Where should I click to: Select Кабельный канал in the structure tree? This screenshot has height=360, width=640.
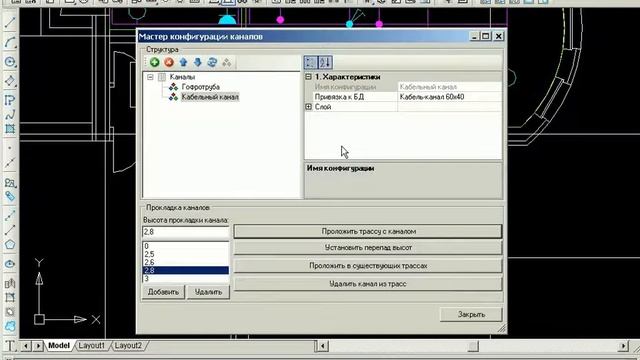tap(210, 97)
